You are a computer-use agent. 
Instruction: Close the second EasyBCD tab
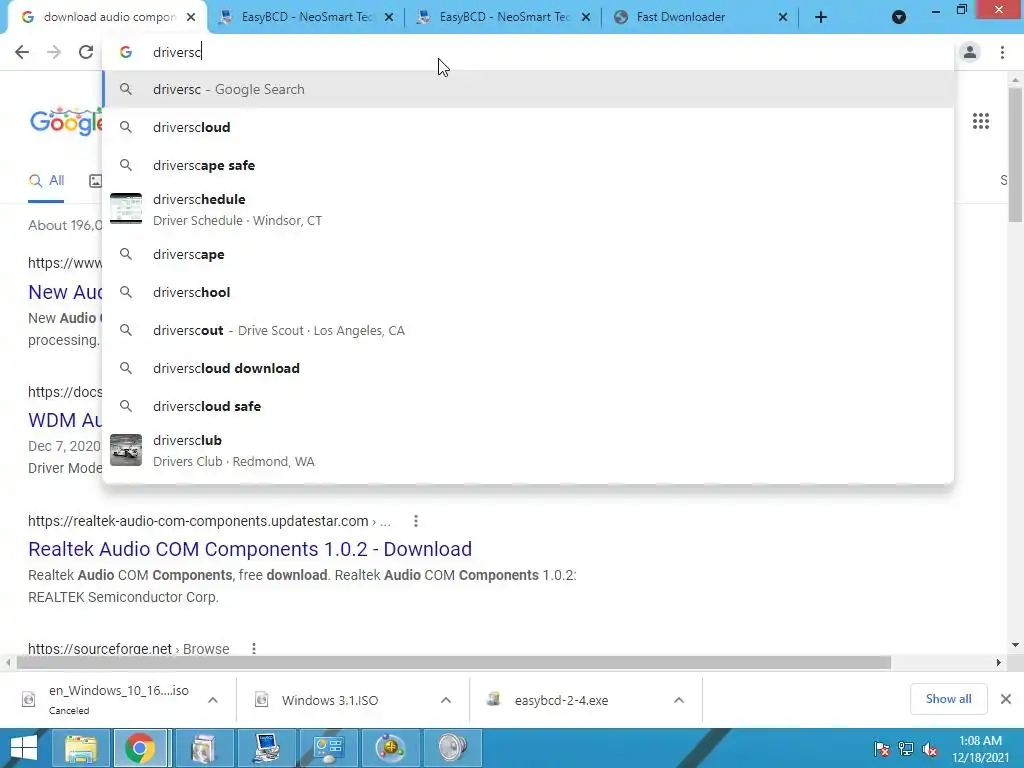586,17
